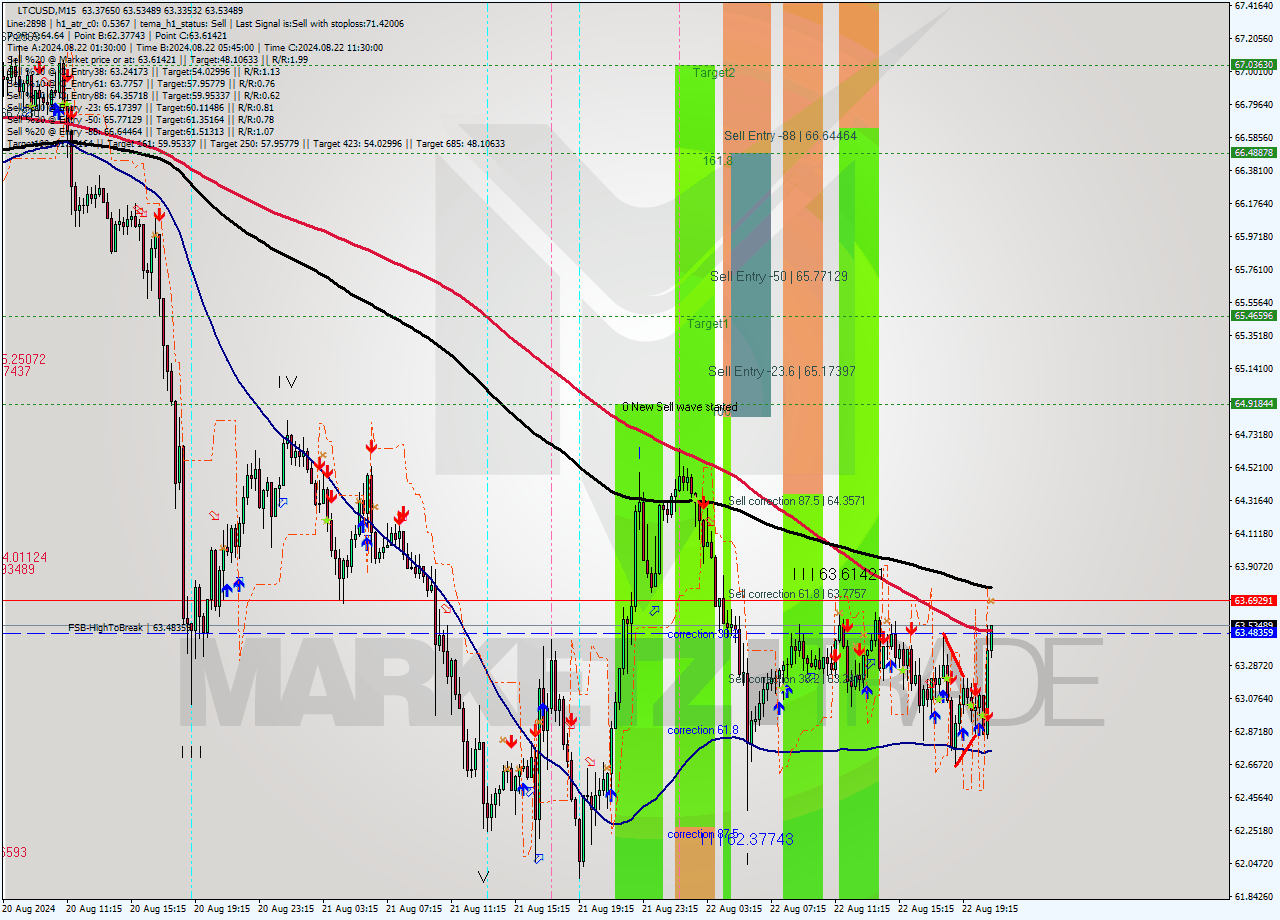Select the 'Sell Entry -88 | 66.64464' label

(x=790, y=135)
